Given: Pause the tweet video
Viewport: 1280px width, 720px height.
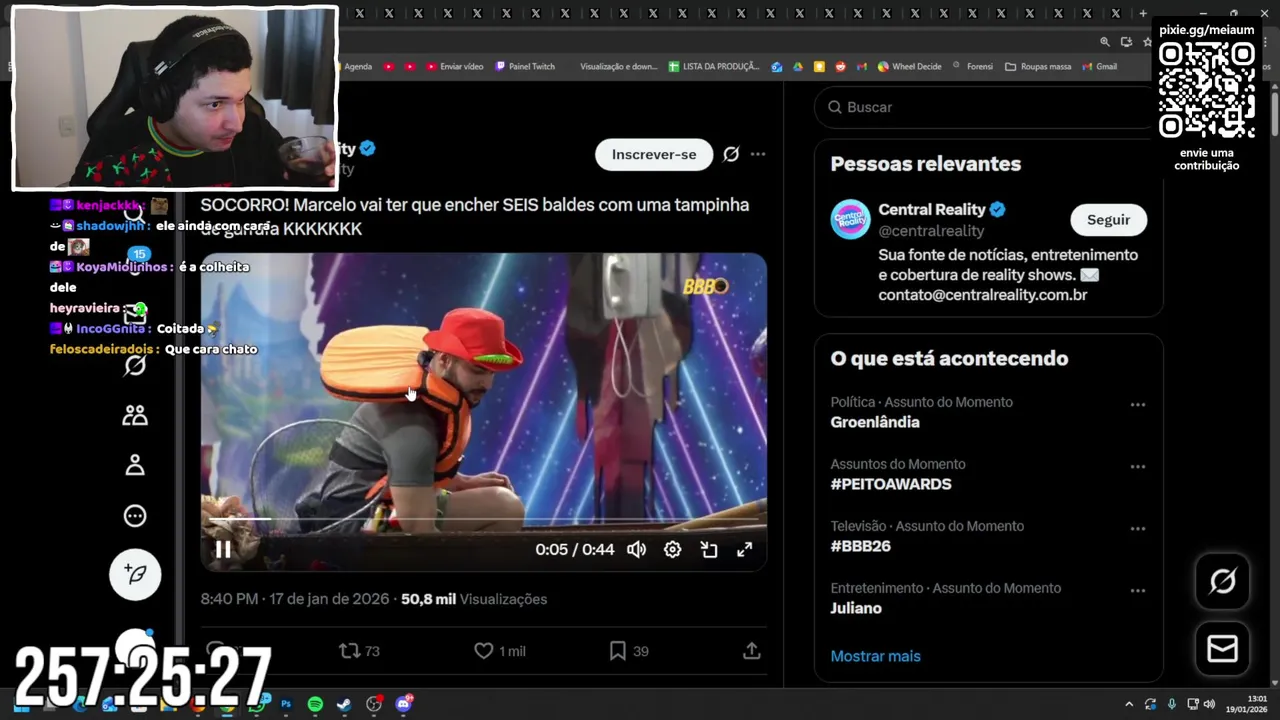Looking at the screenshot, I should click(x=223, y=549).
